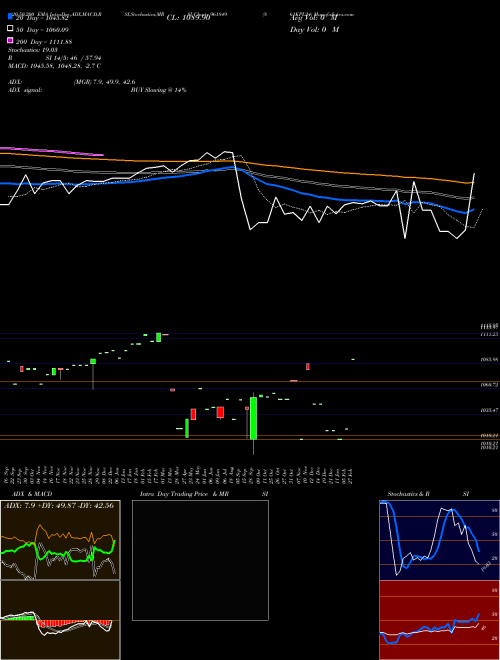Open the MACD histogram panel

coord(60,620)
